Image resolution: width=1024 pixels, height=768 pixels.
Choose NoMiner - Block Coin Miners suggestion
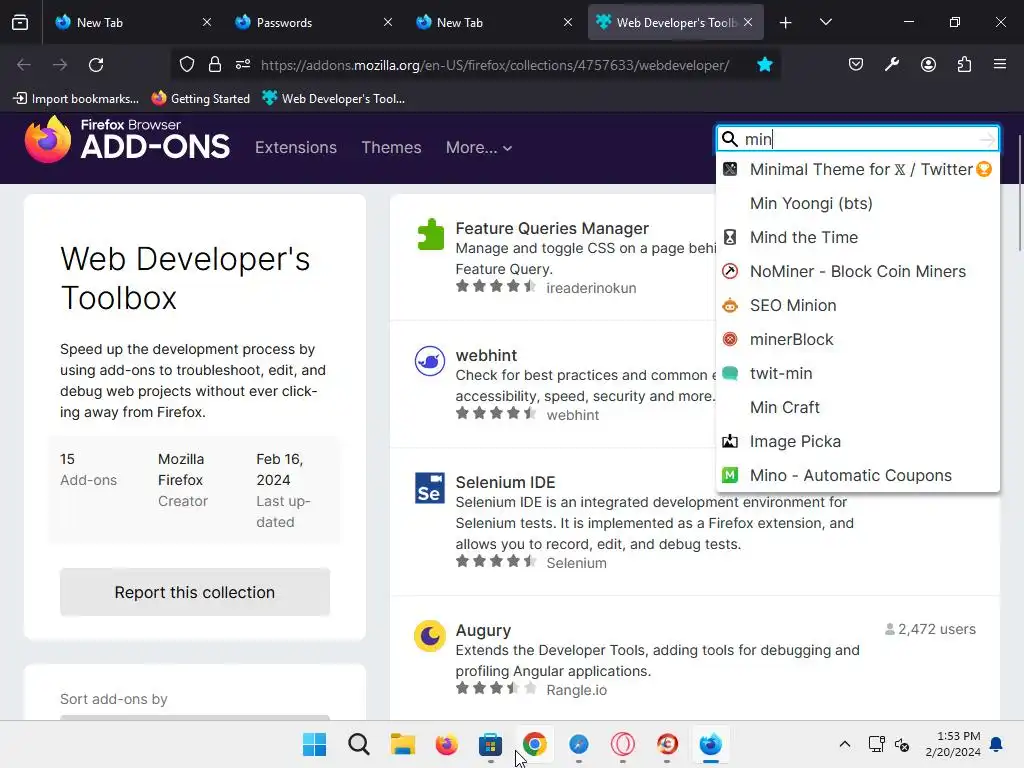857,271
